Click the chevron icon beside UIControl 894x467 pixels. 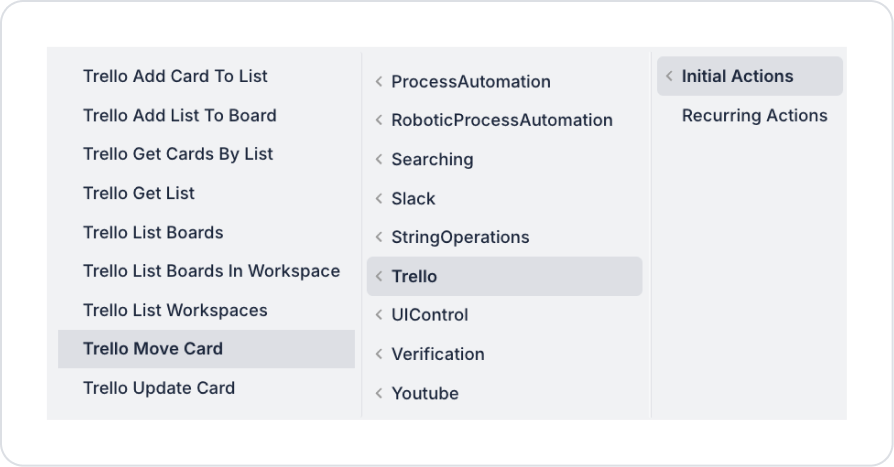379,315
